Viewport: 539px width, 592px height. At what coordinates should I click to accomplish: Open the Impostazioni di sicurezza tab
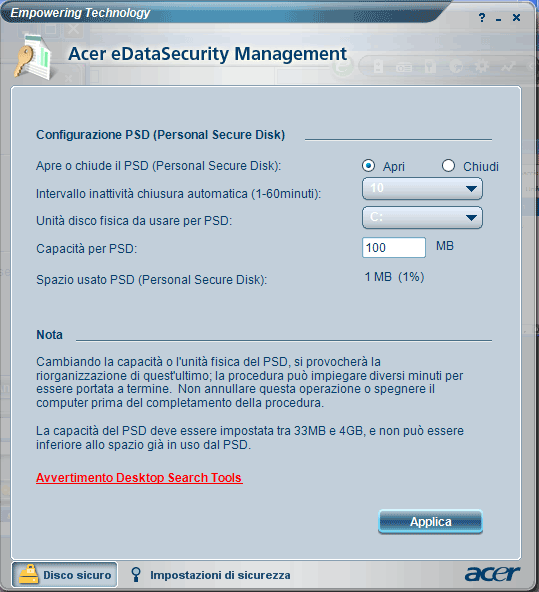(211, 575)
